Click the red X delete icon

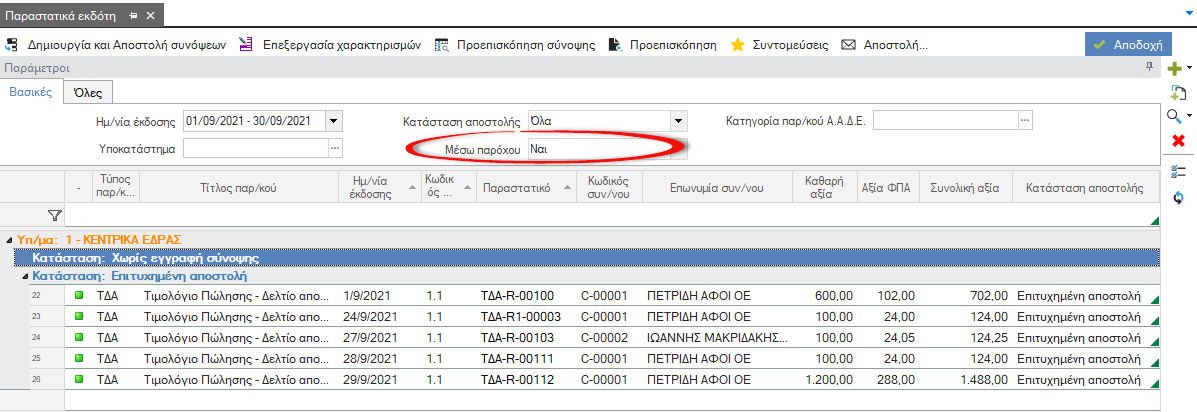coord(1178,140)
